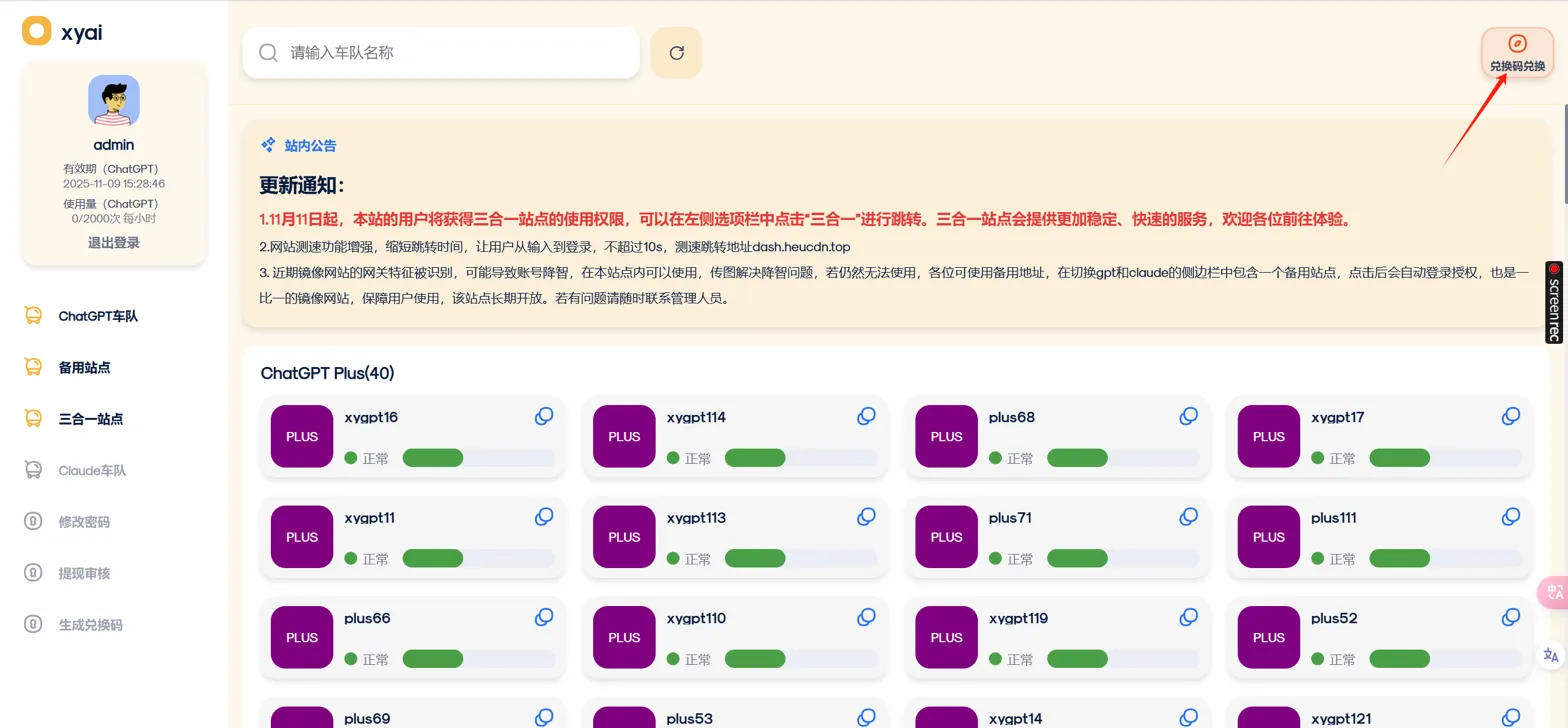This screenshot has height=728, width=1568.
Task: Open 生成兑换码 in the sidebar
Action: [91, 625]
